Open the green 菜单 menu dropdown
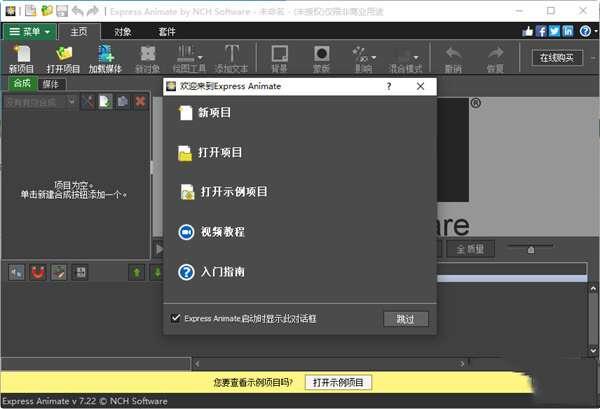This screenshot has height=409, width=600. (30, 32)
